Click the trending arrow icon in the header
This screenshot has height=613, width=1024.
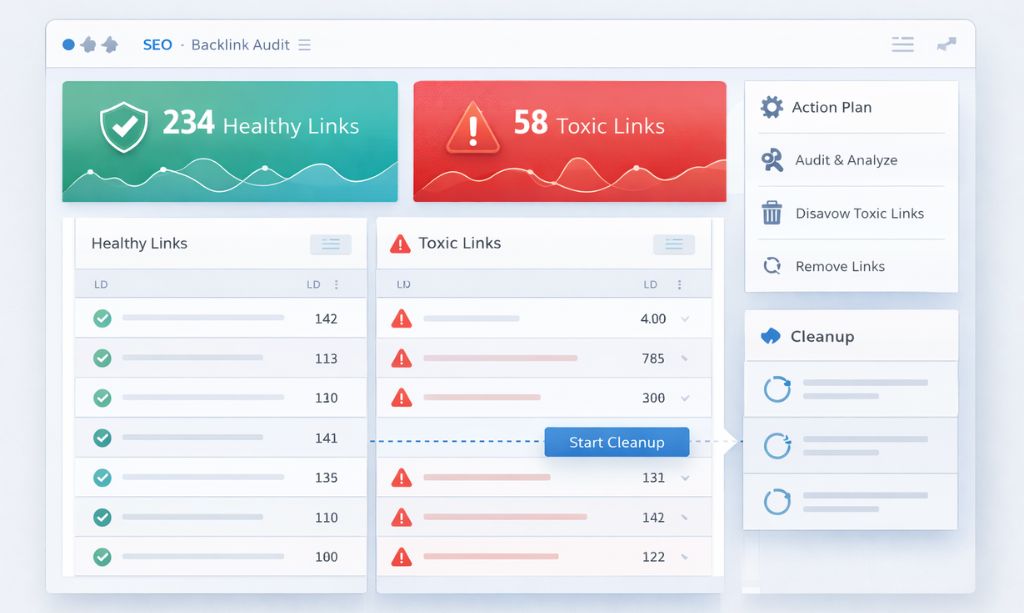[948, 44]
